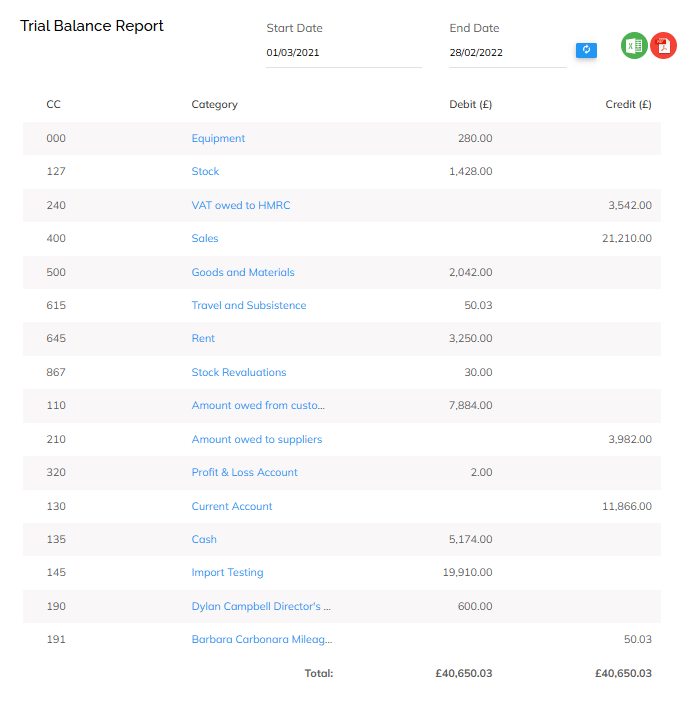Click the End Date field

click(x=507, y=52)
